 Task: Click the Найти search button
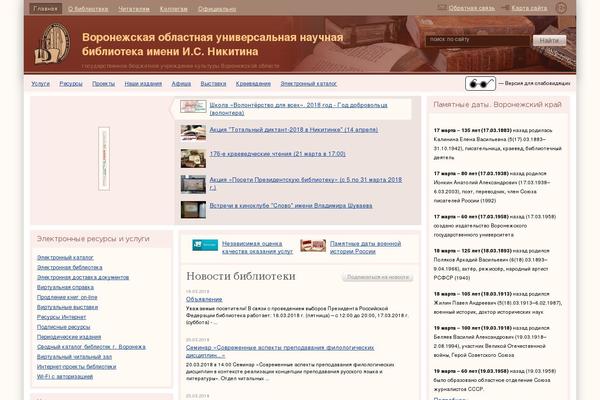tap(549, 40)
